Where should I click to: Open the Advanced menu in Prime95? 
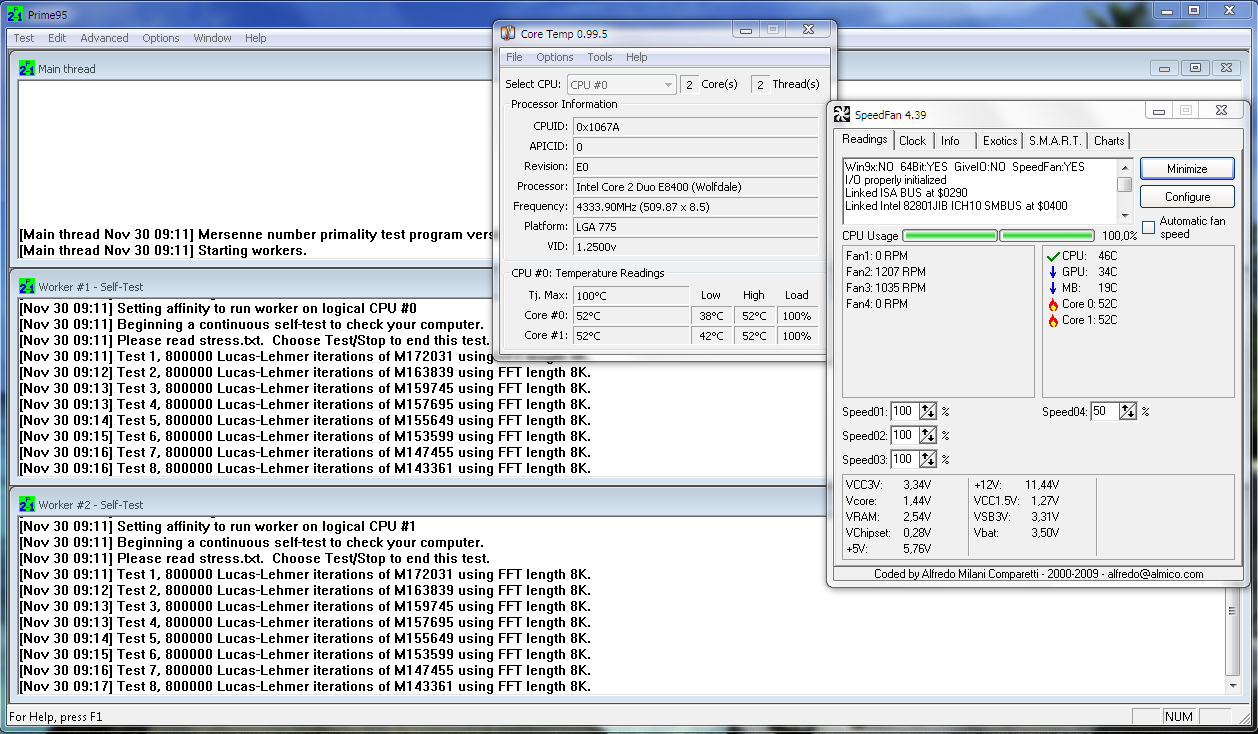[x=104, y=38]
